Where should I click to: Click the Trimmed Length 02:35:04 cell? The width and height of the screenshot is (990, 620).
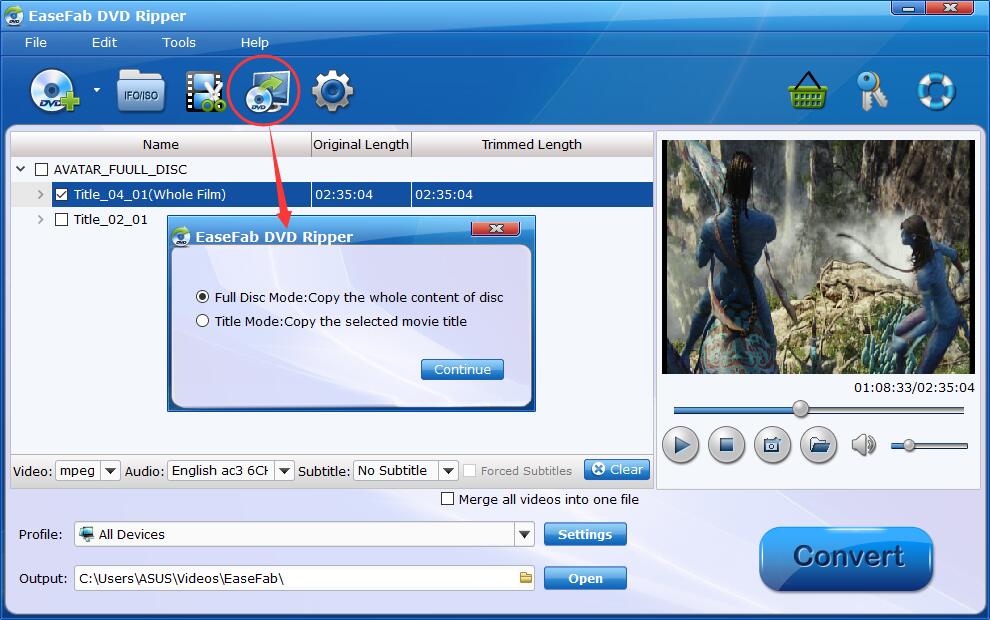tap(532, 194)
